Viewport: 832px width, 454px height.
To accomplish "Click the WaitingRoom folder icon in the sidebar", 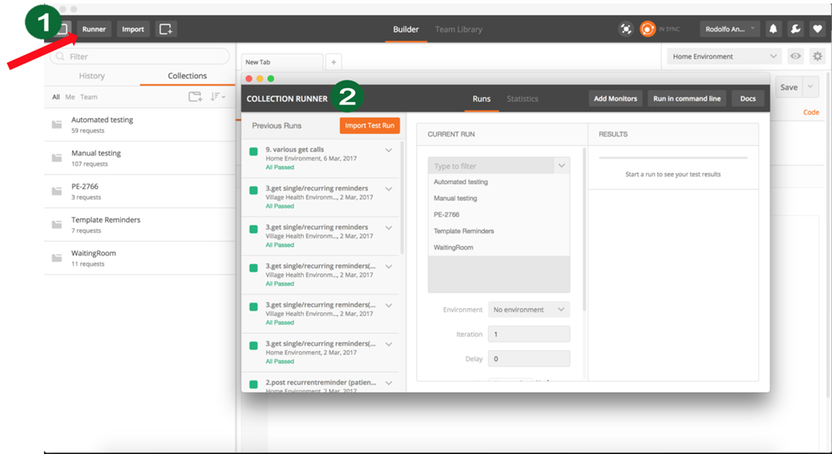I will click(x=57, y=258).
